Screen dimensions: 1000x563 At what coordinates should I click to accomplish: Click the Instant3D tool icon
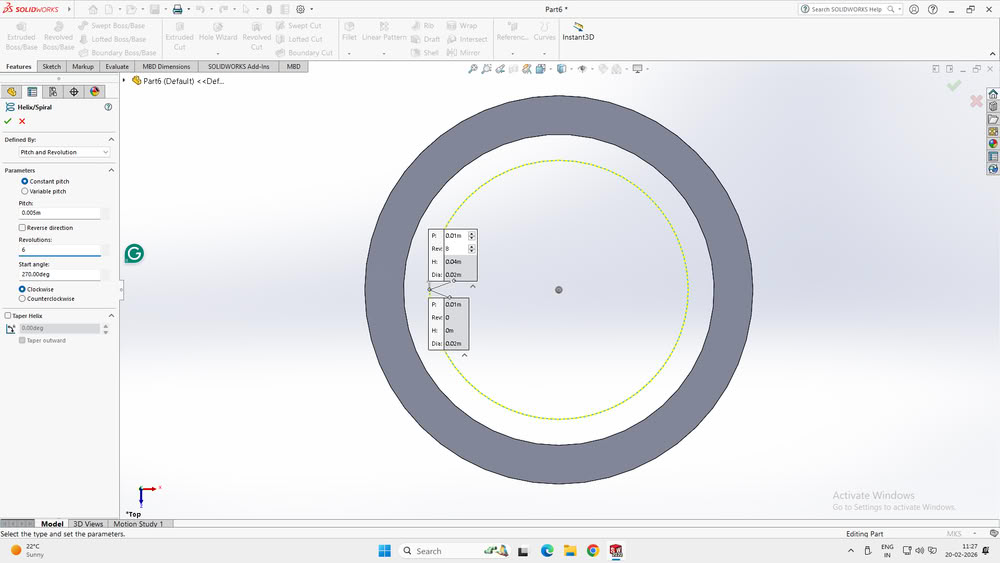578,27
